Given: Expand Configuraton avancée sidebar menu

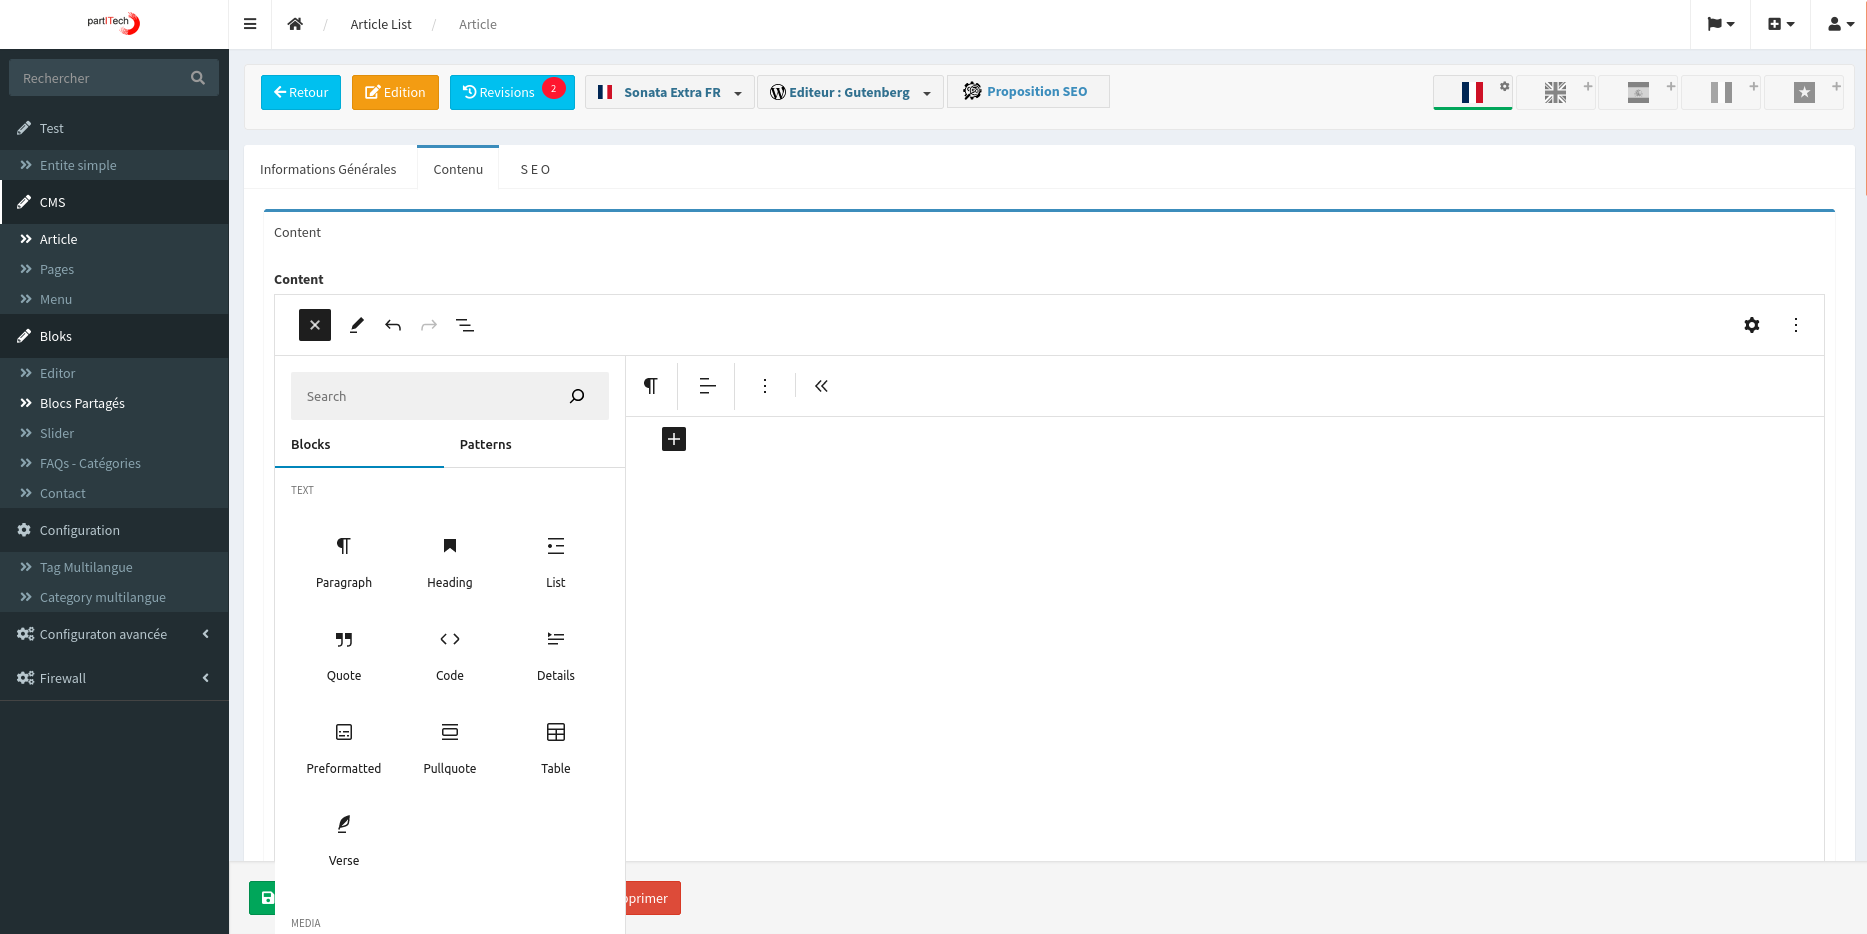Looking at the screenshot, I should 114,634.
